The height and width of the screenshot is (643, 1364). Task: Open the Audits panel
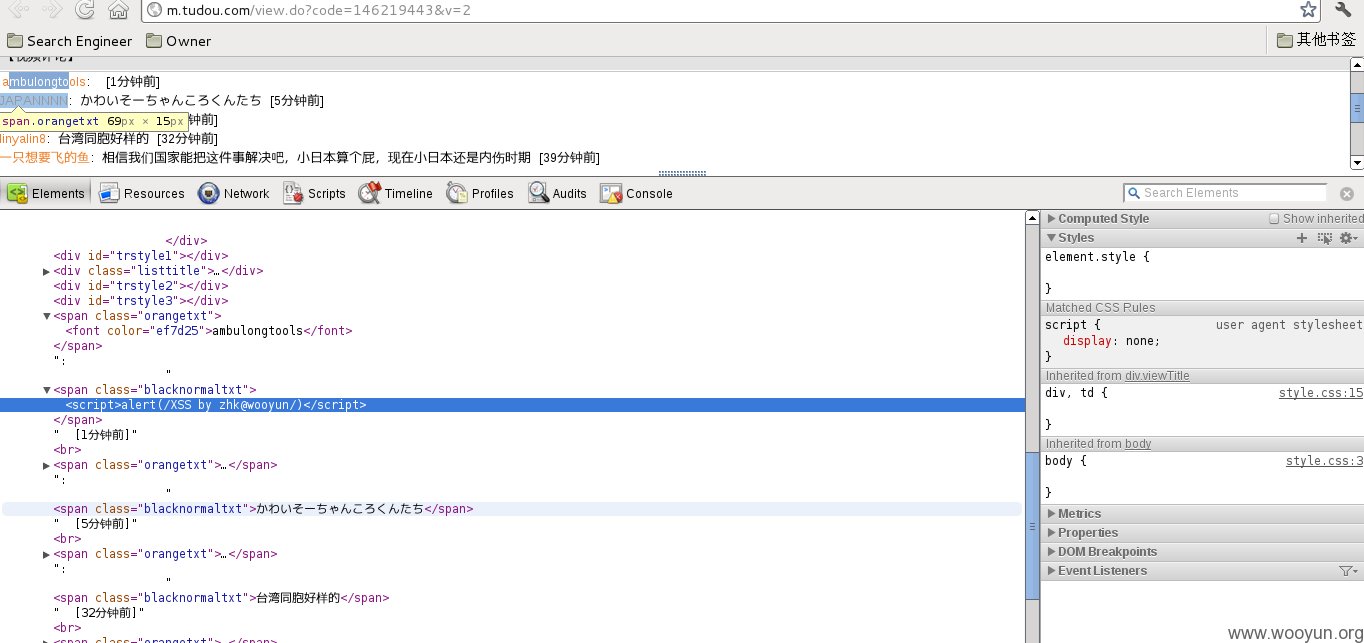point(557,193)
